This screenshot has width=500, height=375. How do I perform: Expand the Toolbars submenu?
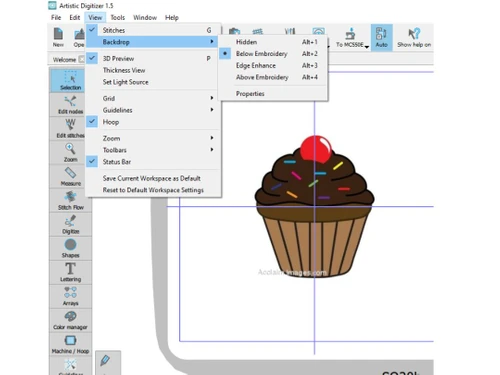(x=153, y=150)
